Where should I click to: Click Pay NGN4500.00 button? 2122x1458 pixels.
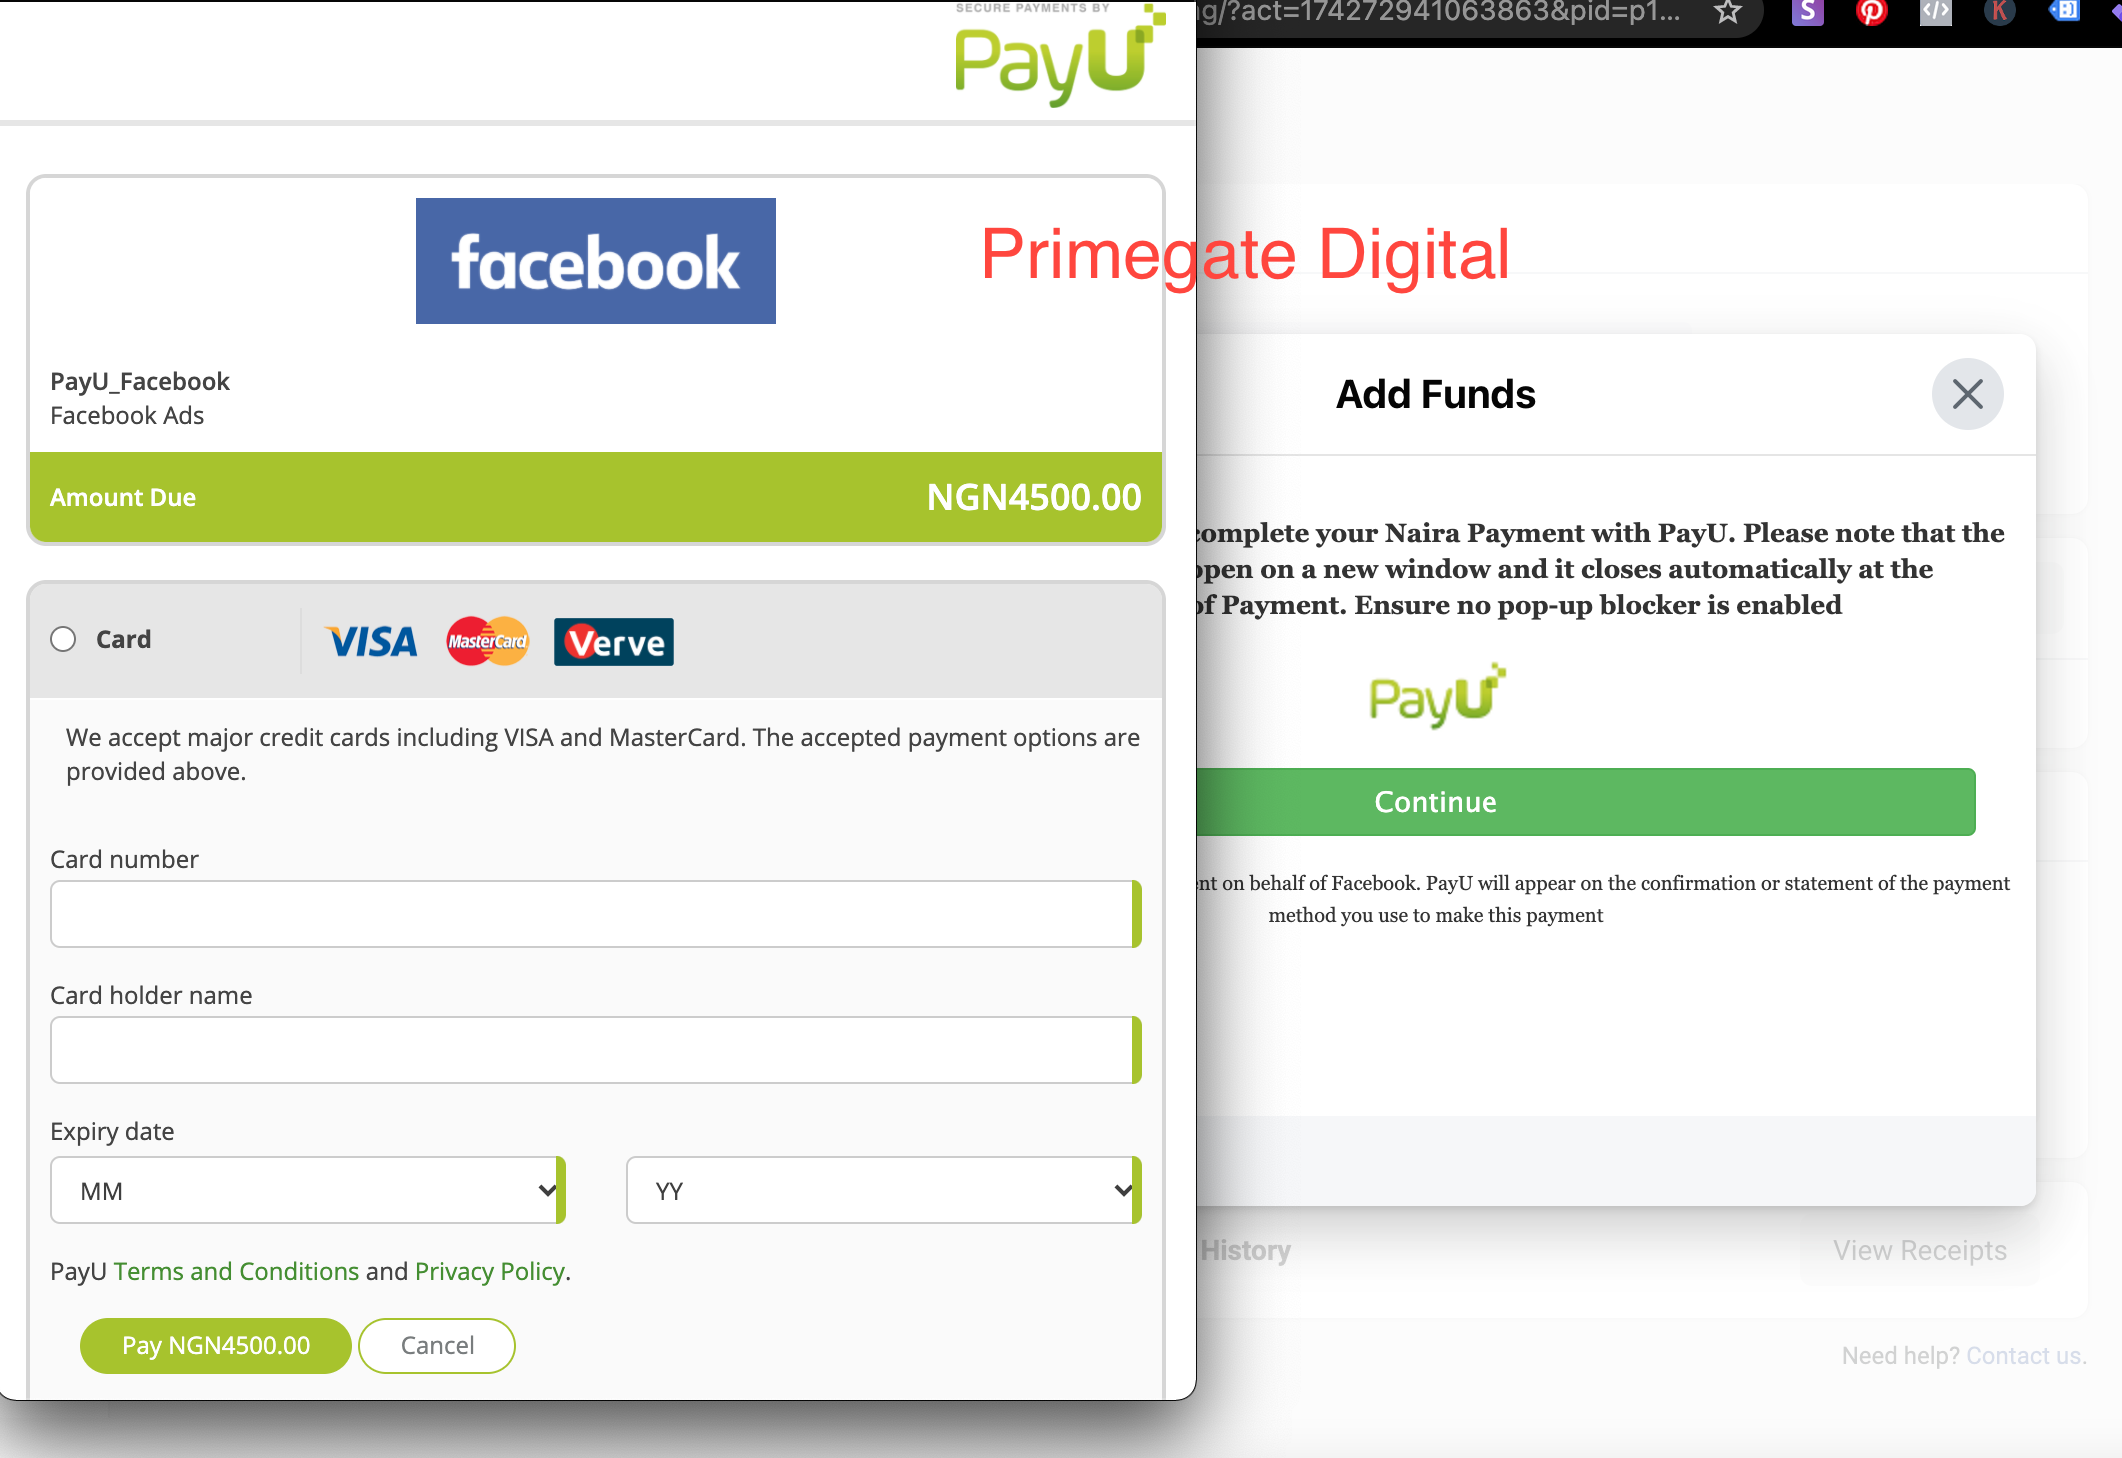tap(214, 1345)
